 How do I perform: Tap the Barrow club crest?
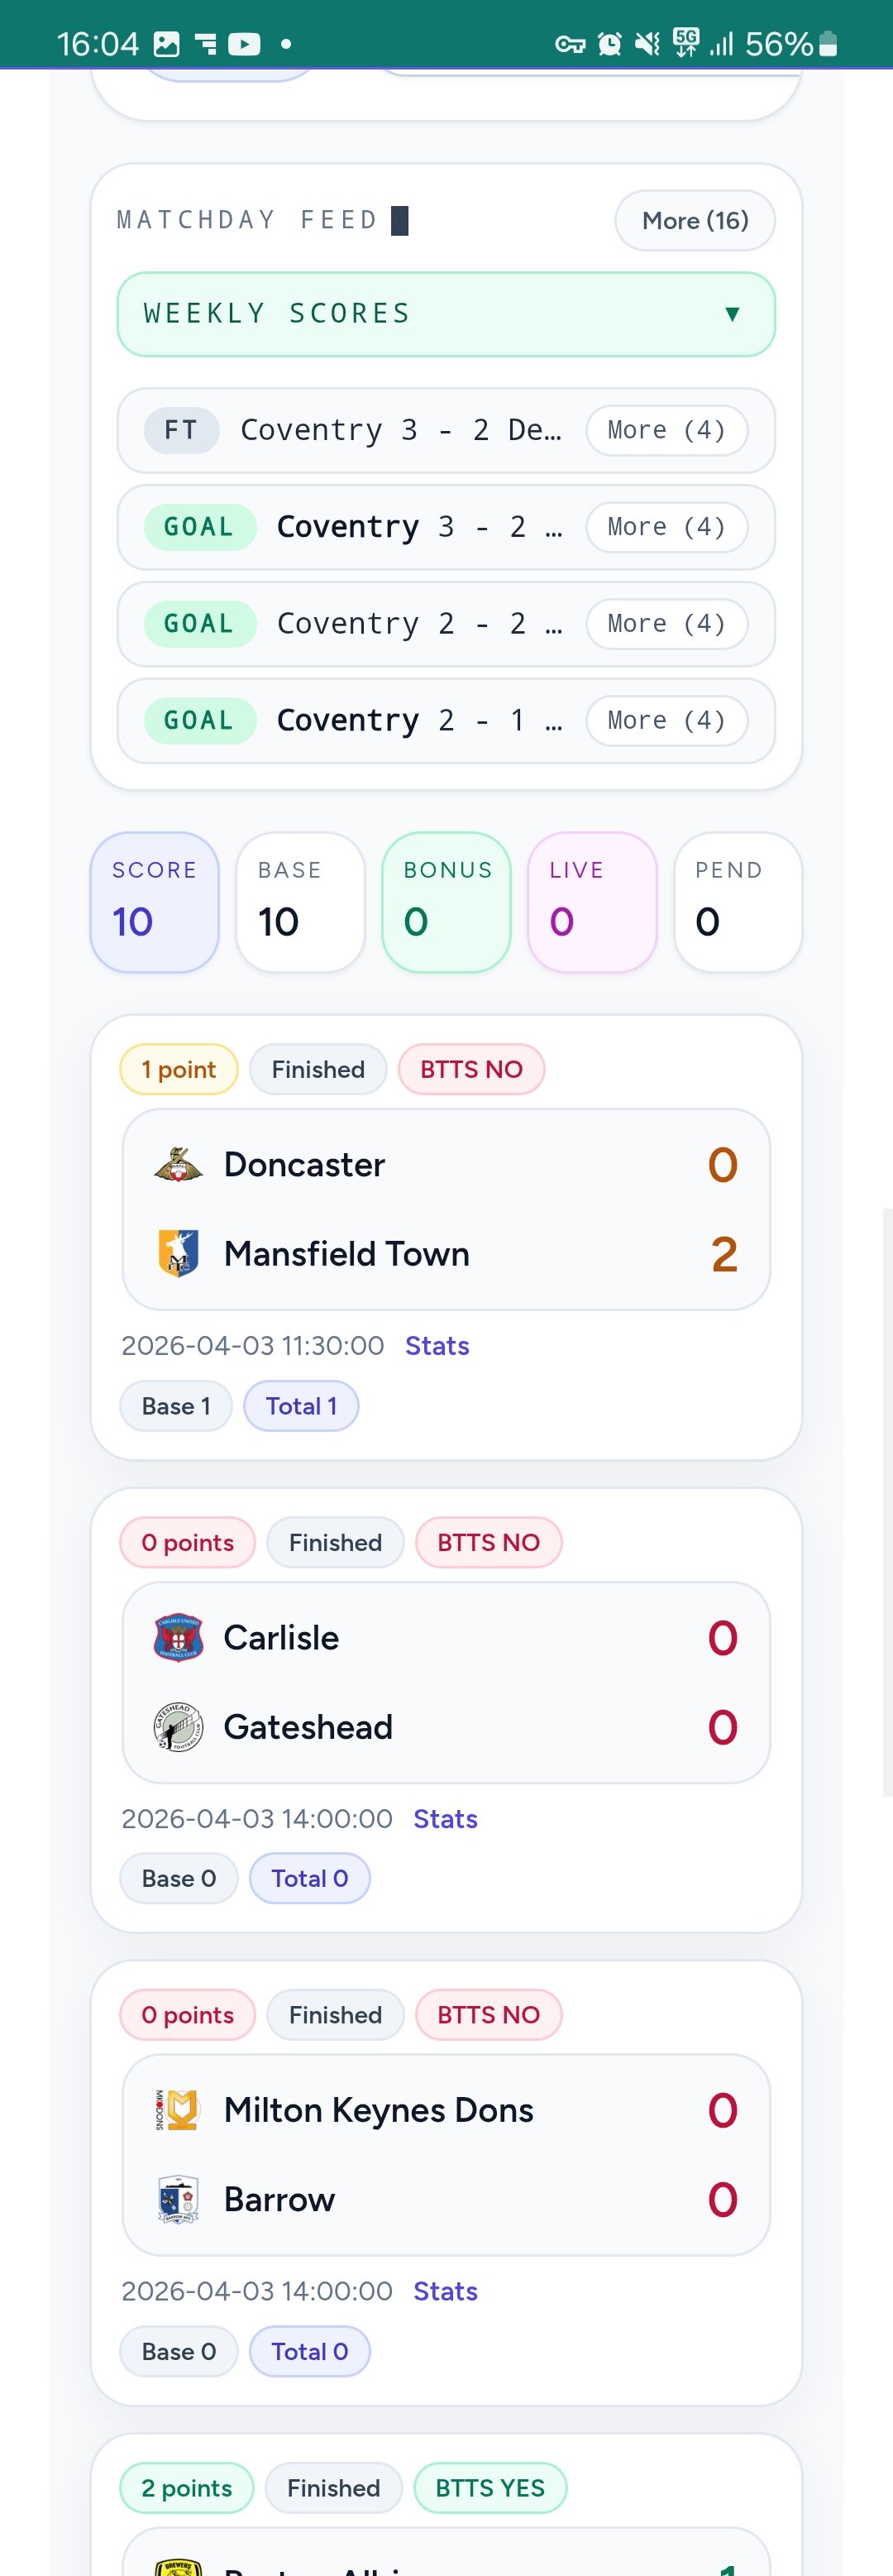178,2199
